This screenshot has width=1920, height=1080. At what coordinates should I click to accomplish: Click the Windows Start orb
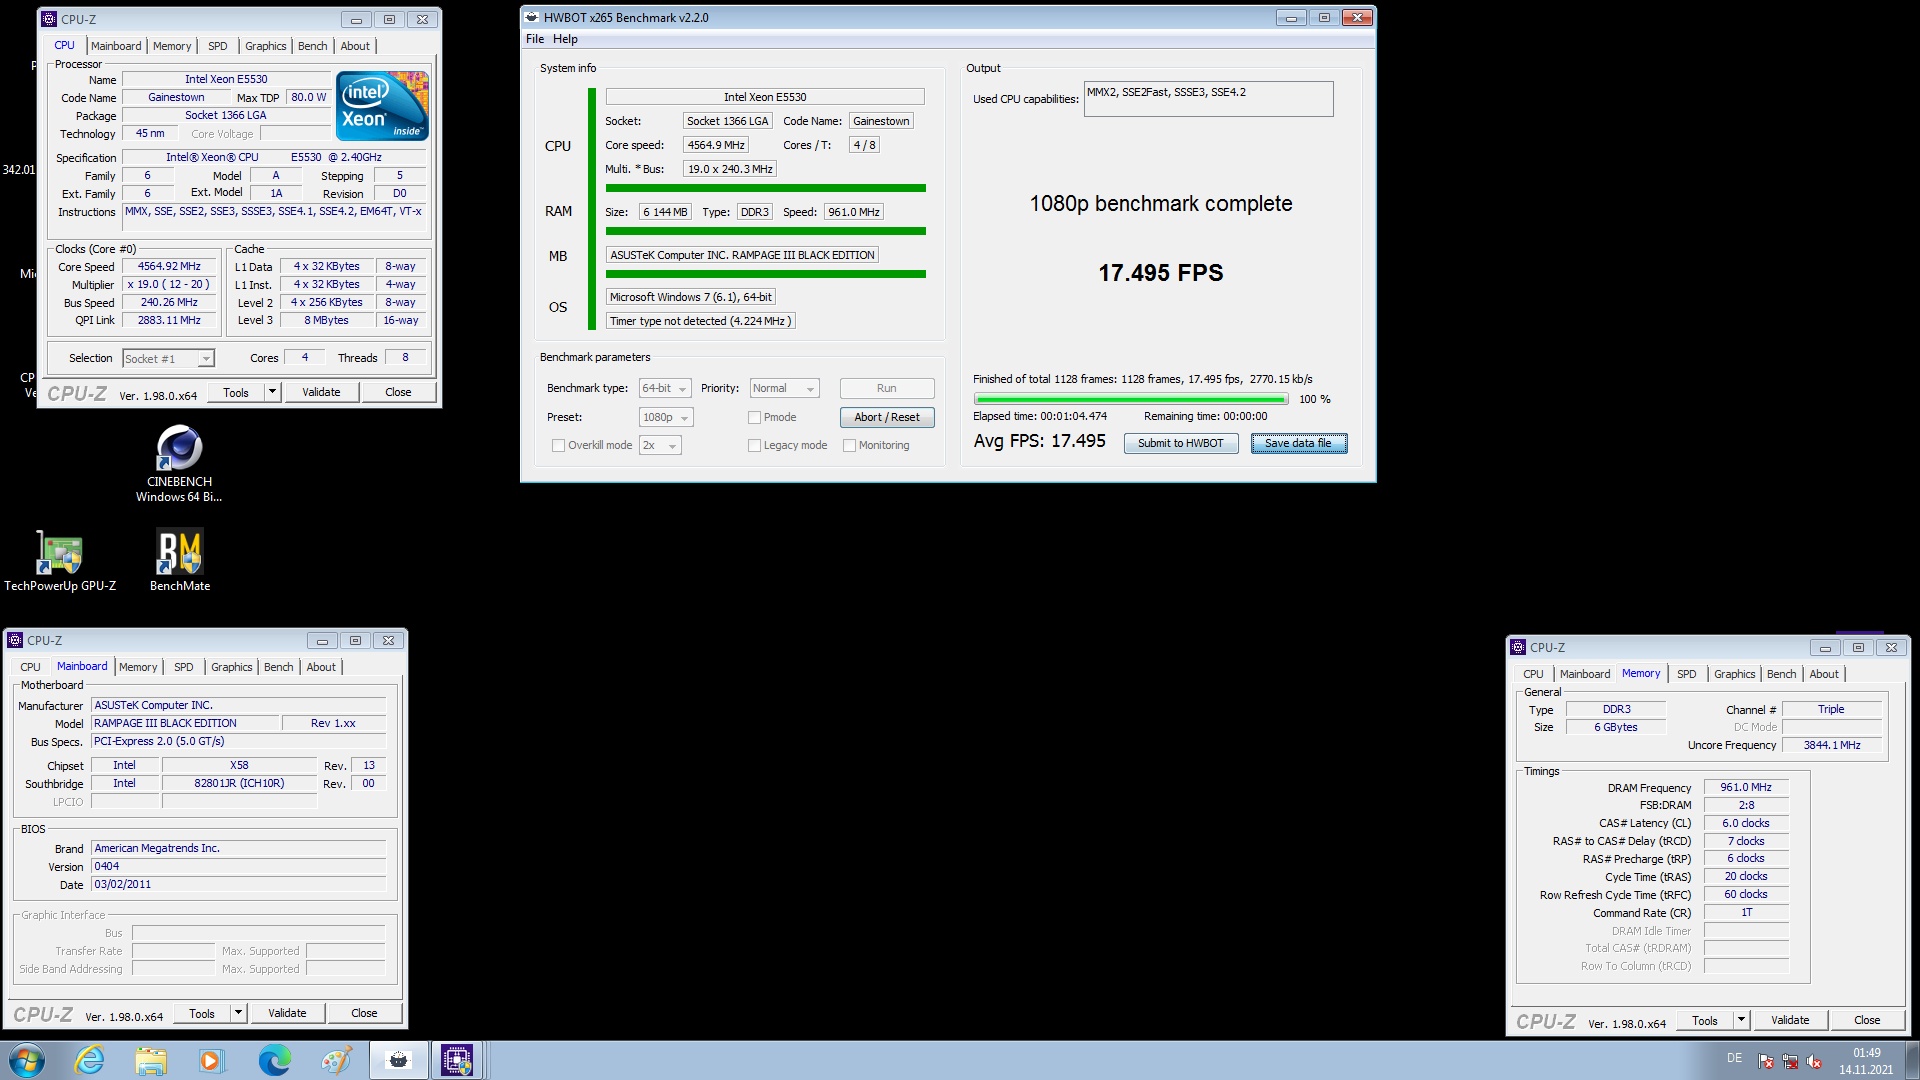click(27, 1060)
